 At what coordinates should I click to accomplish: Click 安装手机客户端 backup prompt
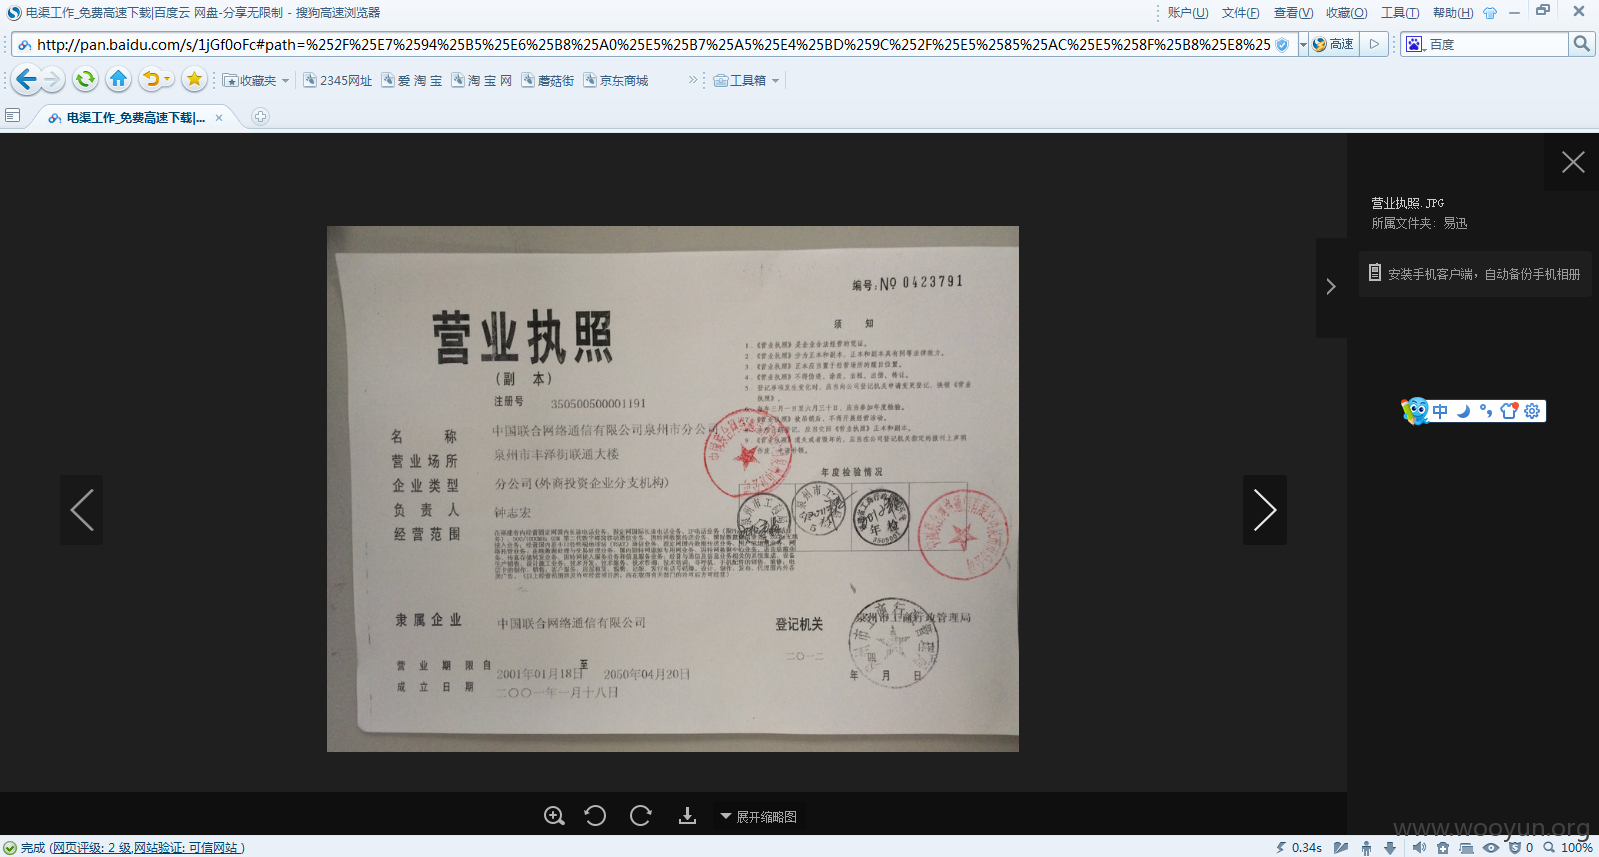1475,273
